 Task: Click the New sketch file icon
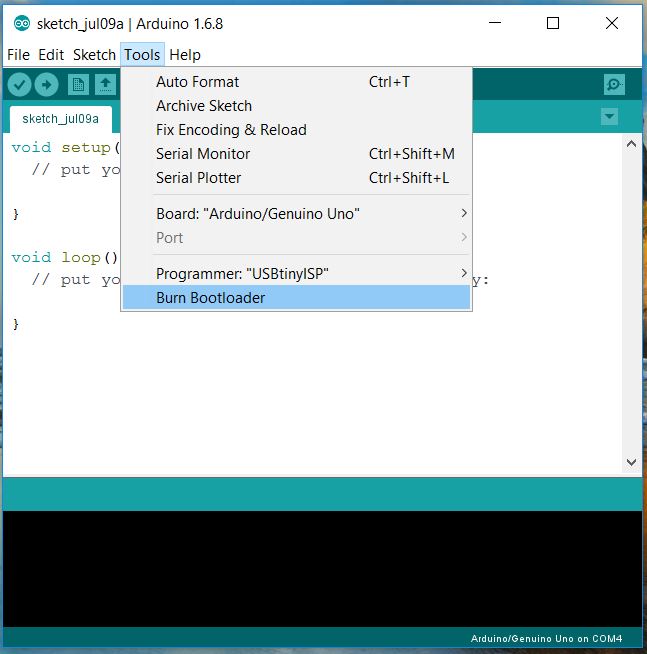78,85
